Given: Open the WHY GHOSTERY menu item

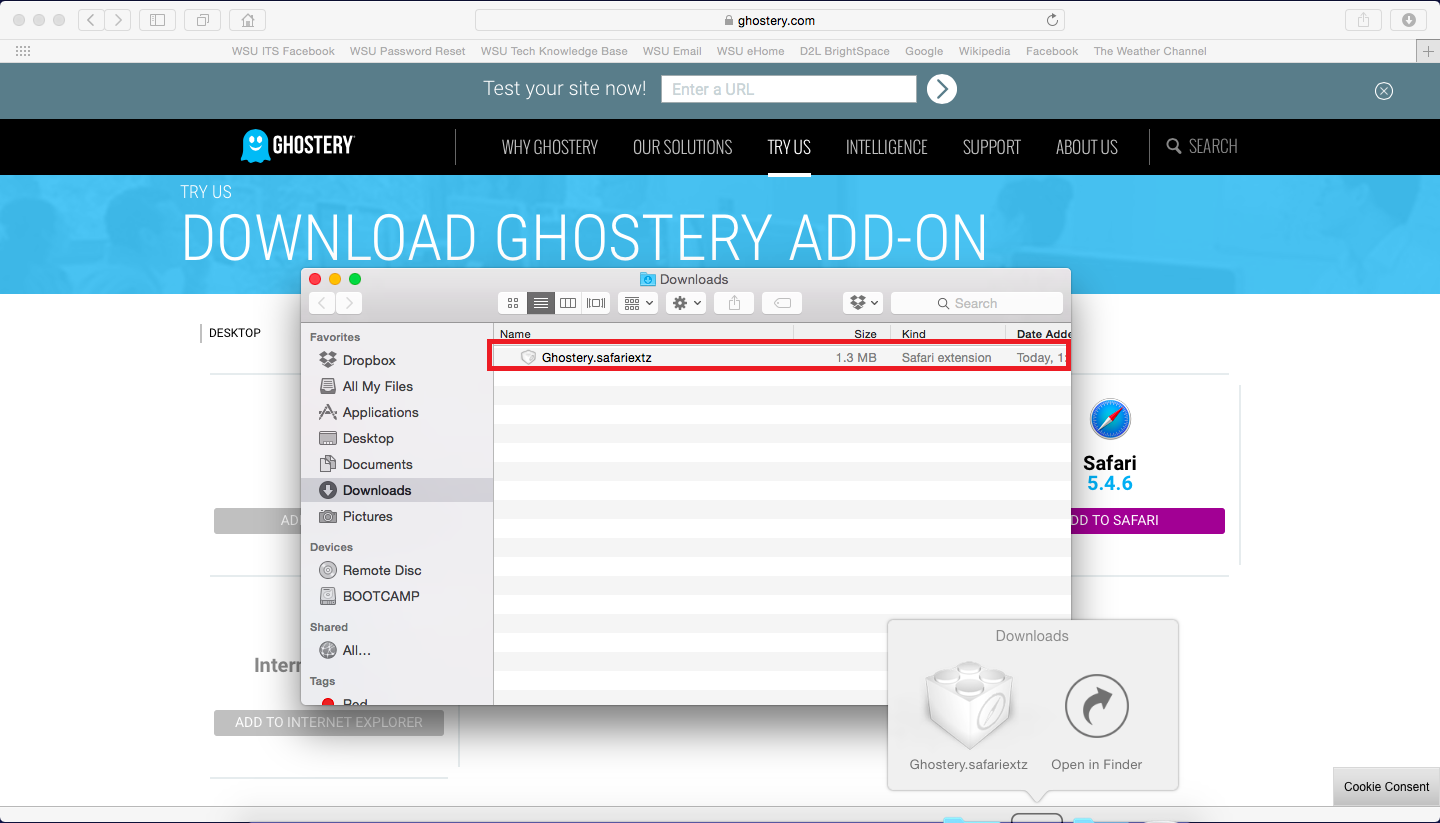Looking at the screenshot, I should [x=549, y=147].
